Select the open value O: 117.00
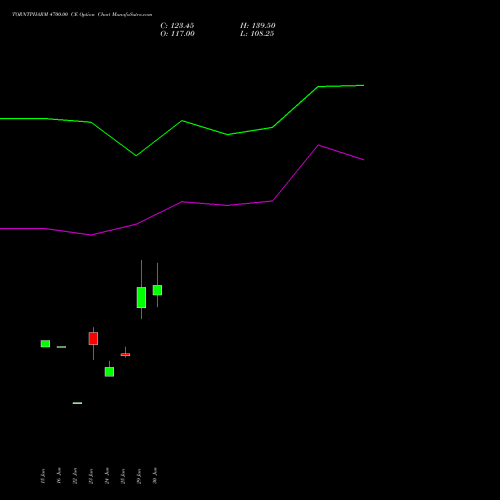 click(177, 34)
